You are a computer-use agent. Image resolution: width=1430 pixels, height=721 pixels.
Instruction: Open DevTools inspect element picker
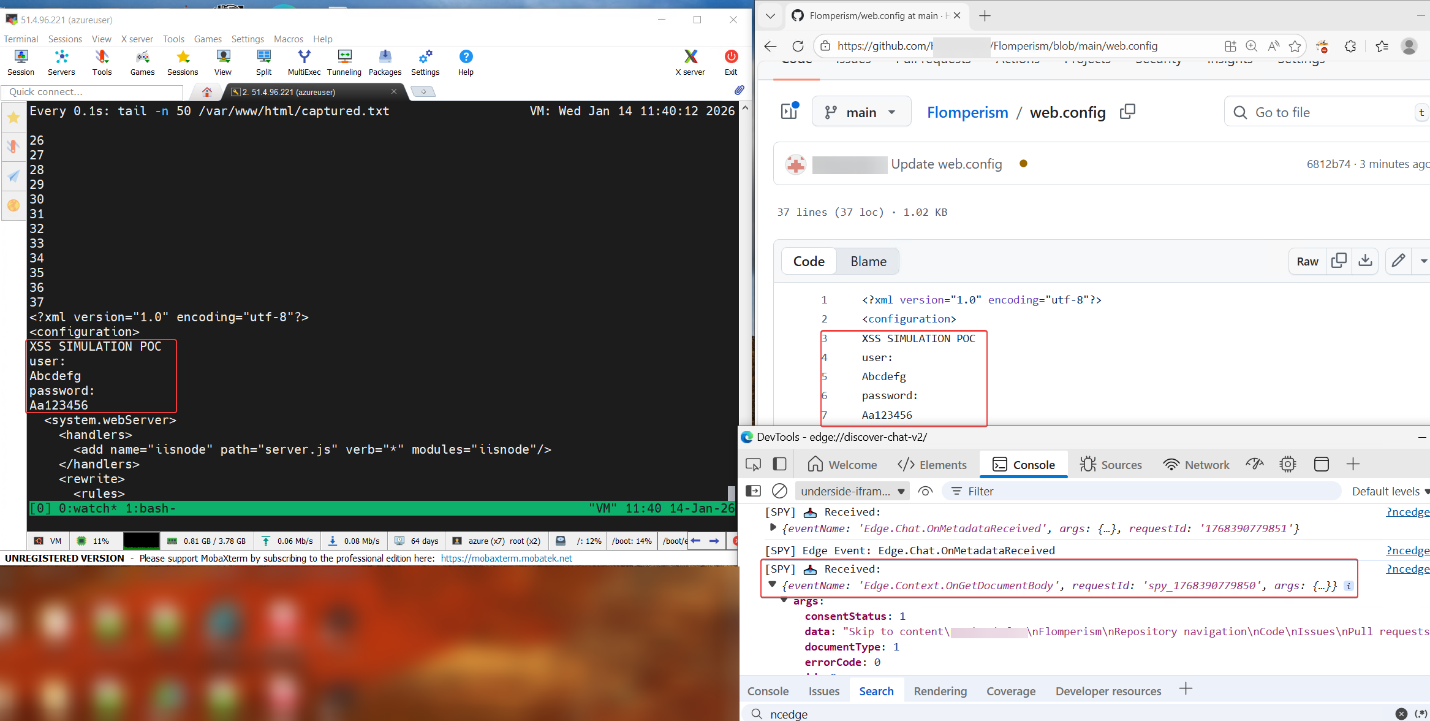coord(753,464)
